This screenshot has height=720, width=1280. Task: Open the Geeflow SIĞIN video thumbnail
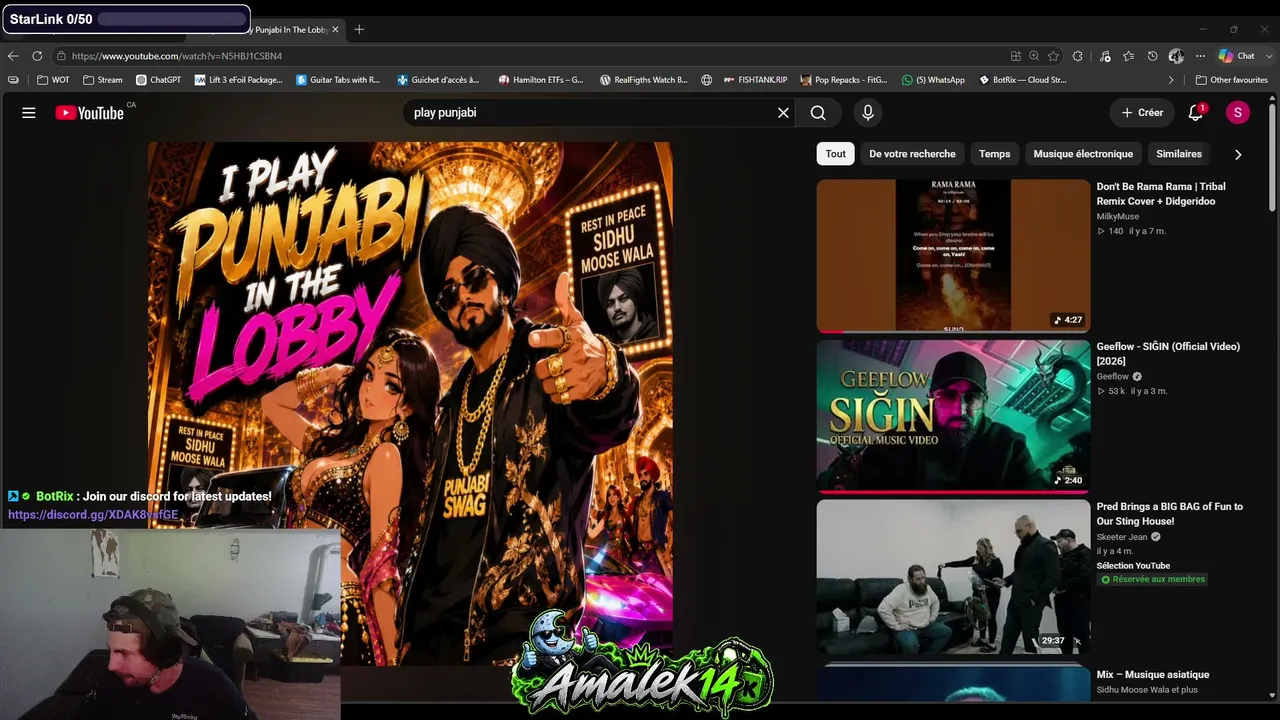tap(953, 416)
